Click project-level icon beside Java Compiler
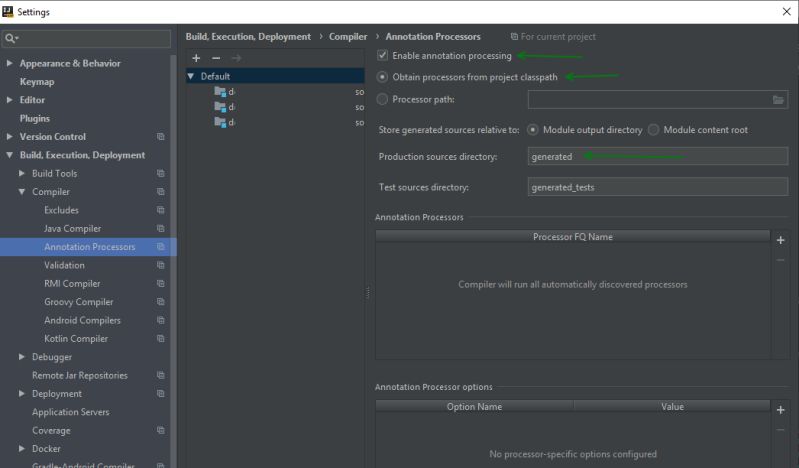799x468 pixels. [x=161, y=228]
